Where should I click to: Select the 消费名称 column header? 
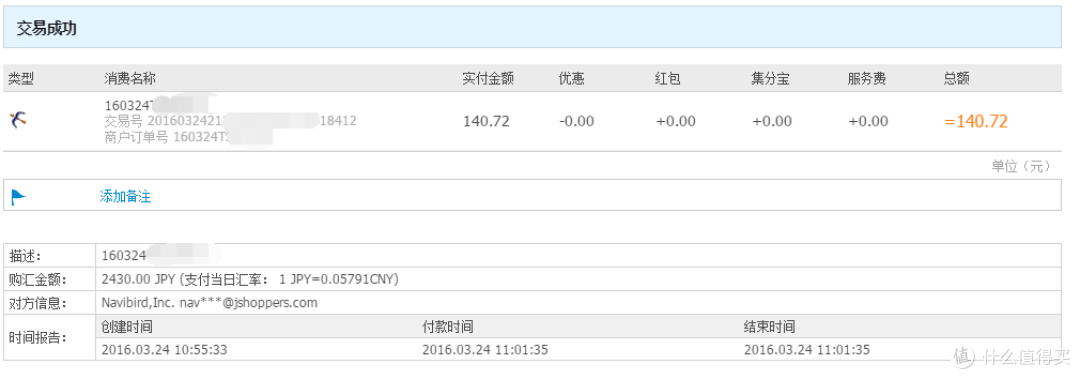click(x=129, y=79)
